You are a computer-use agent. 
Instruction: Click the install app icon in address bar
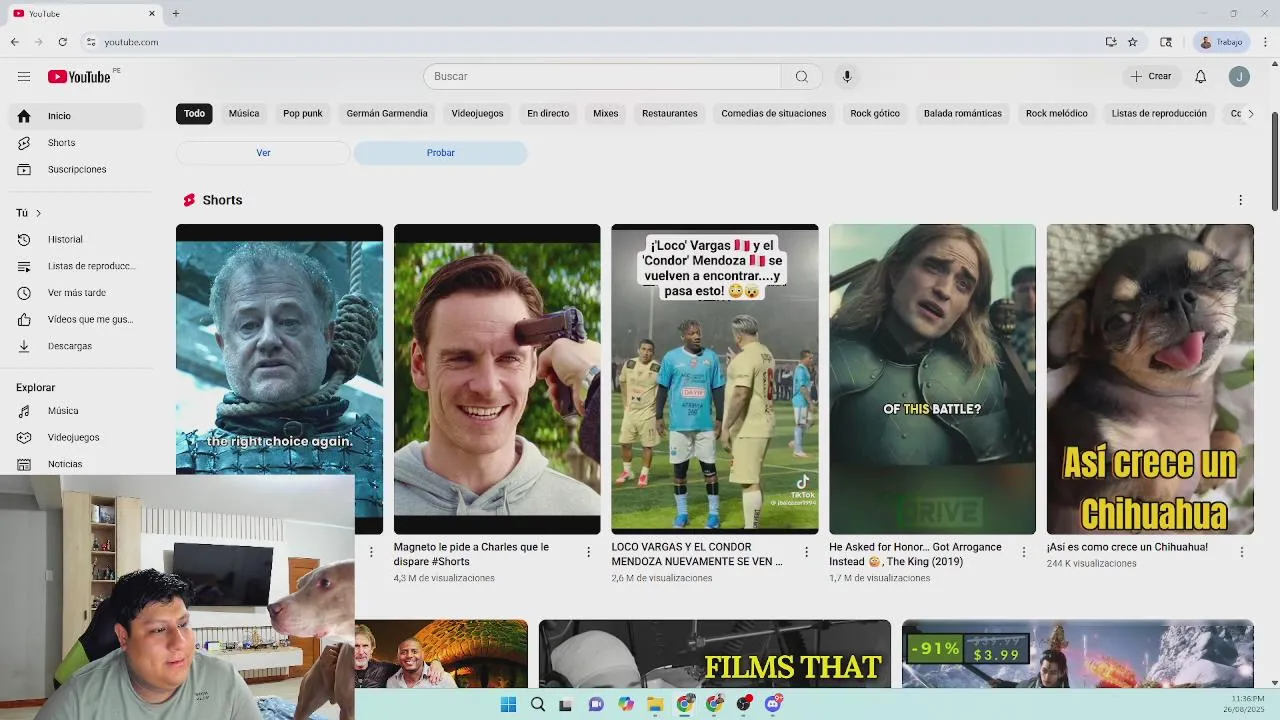click(x=1111, y=42)
